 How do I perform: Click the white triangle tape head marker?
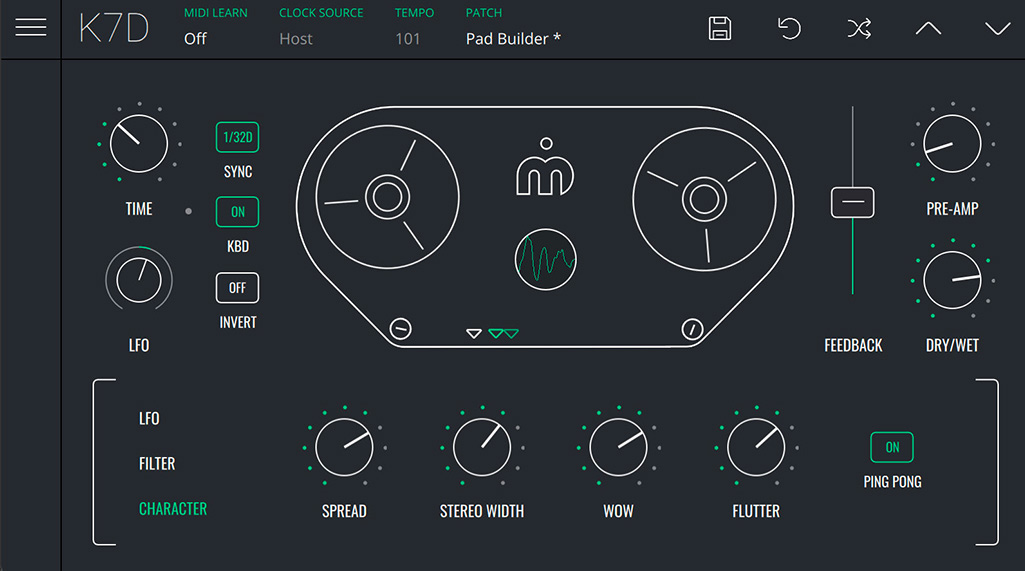pos(474,333)
